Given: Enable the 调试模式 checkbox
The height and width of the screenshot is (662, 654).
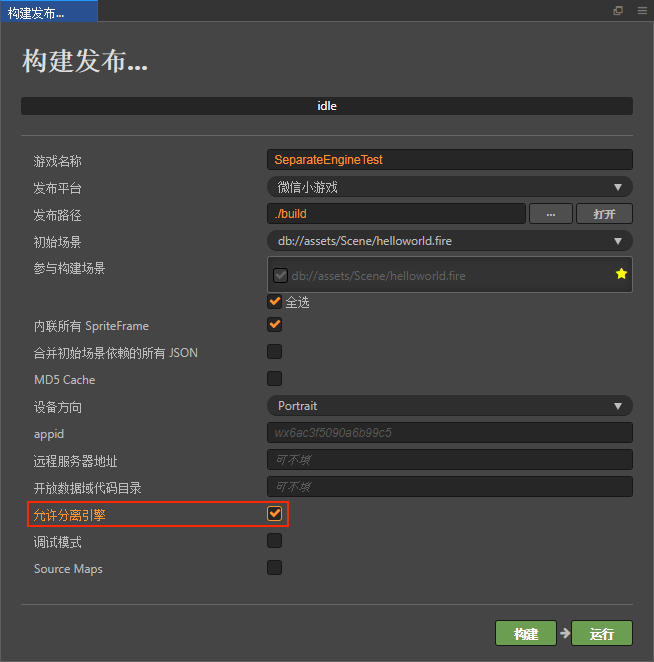Looking at the screenshot, I should 275,541.
